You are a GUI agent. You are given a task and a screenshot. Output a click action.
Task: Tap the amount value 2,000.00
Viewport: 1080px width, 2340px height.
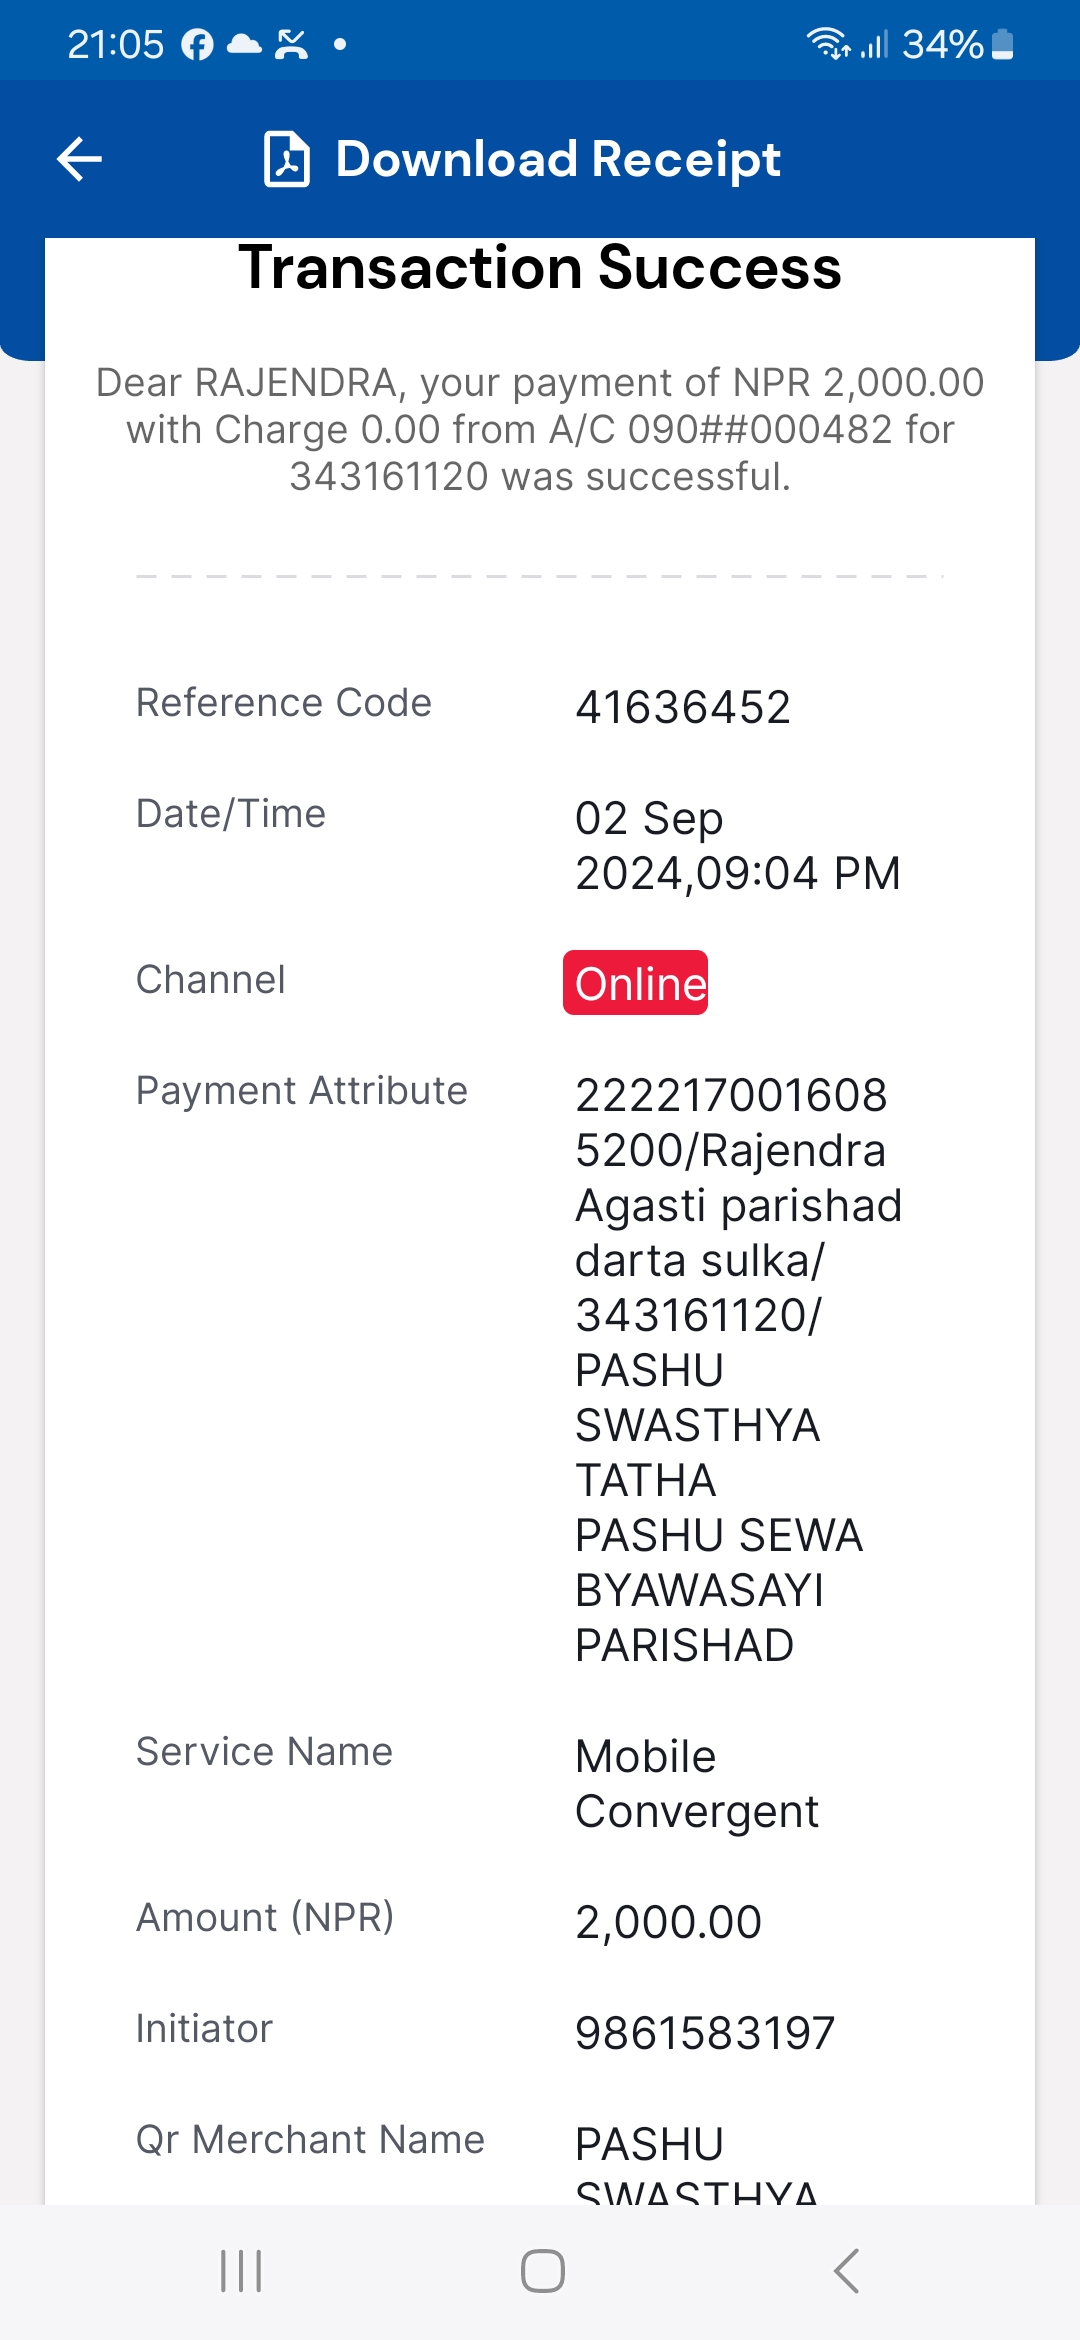coord(668,1922)
